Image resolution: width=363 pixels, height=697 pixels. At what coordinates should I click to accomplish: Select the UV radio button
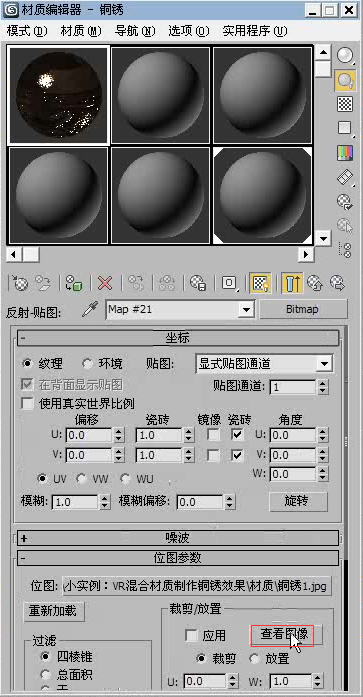43,479
